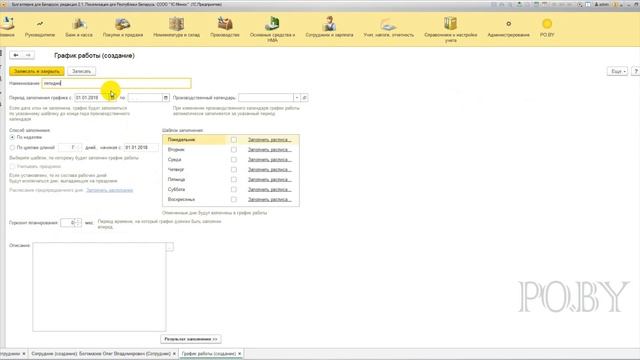Fill schedule link for Воскресенье
This screenshot has width=640, height=360.
tap(270, 200)
